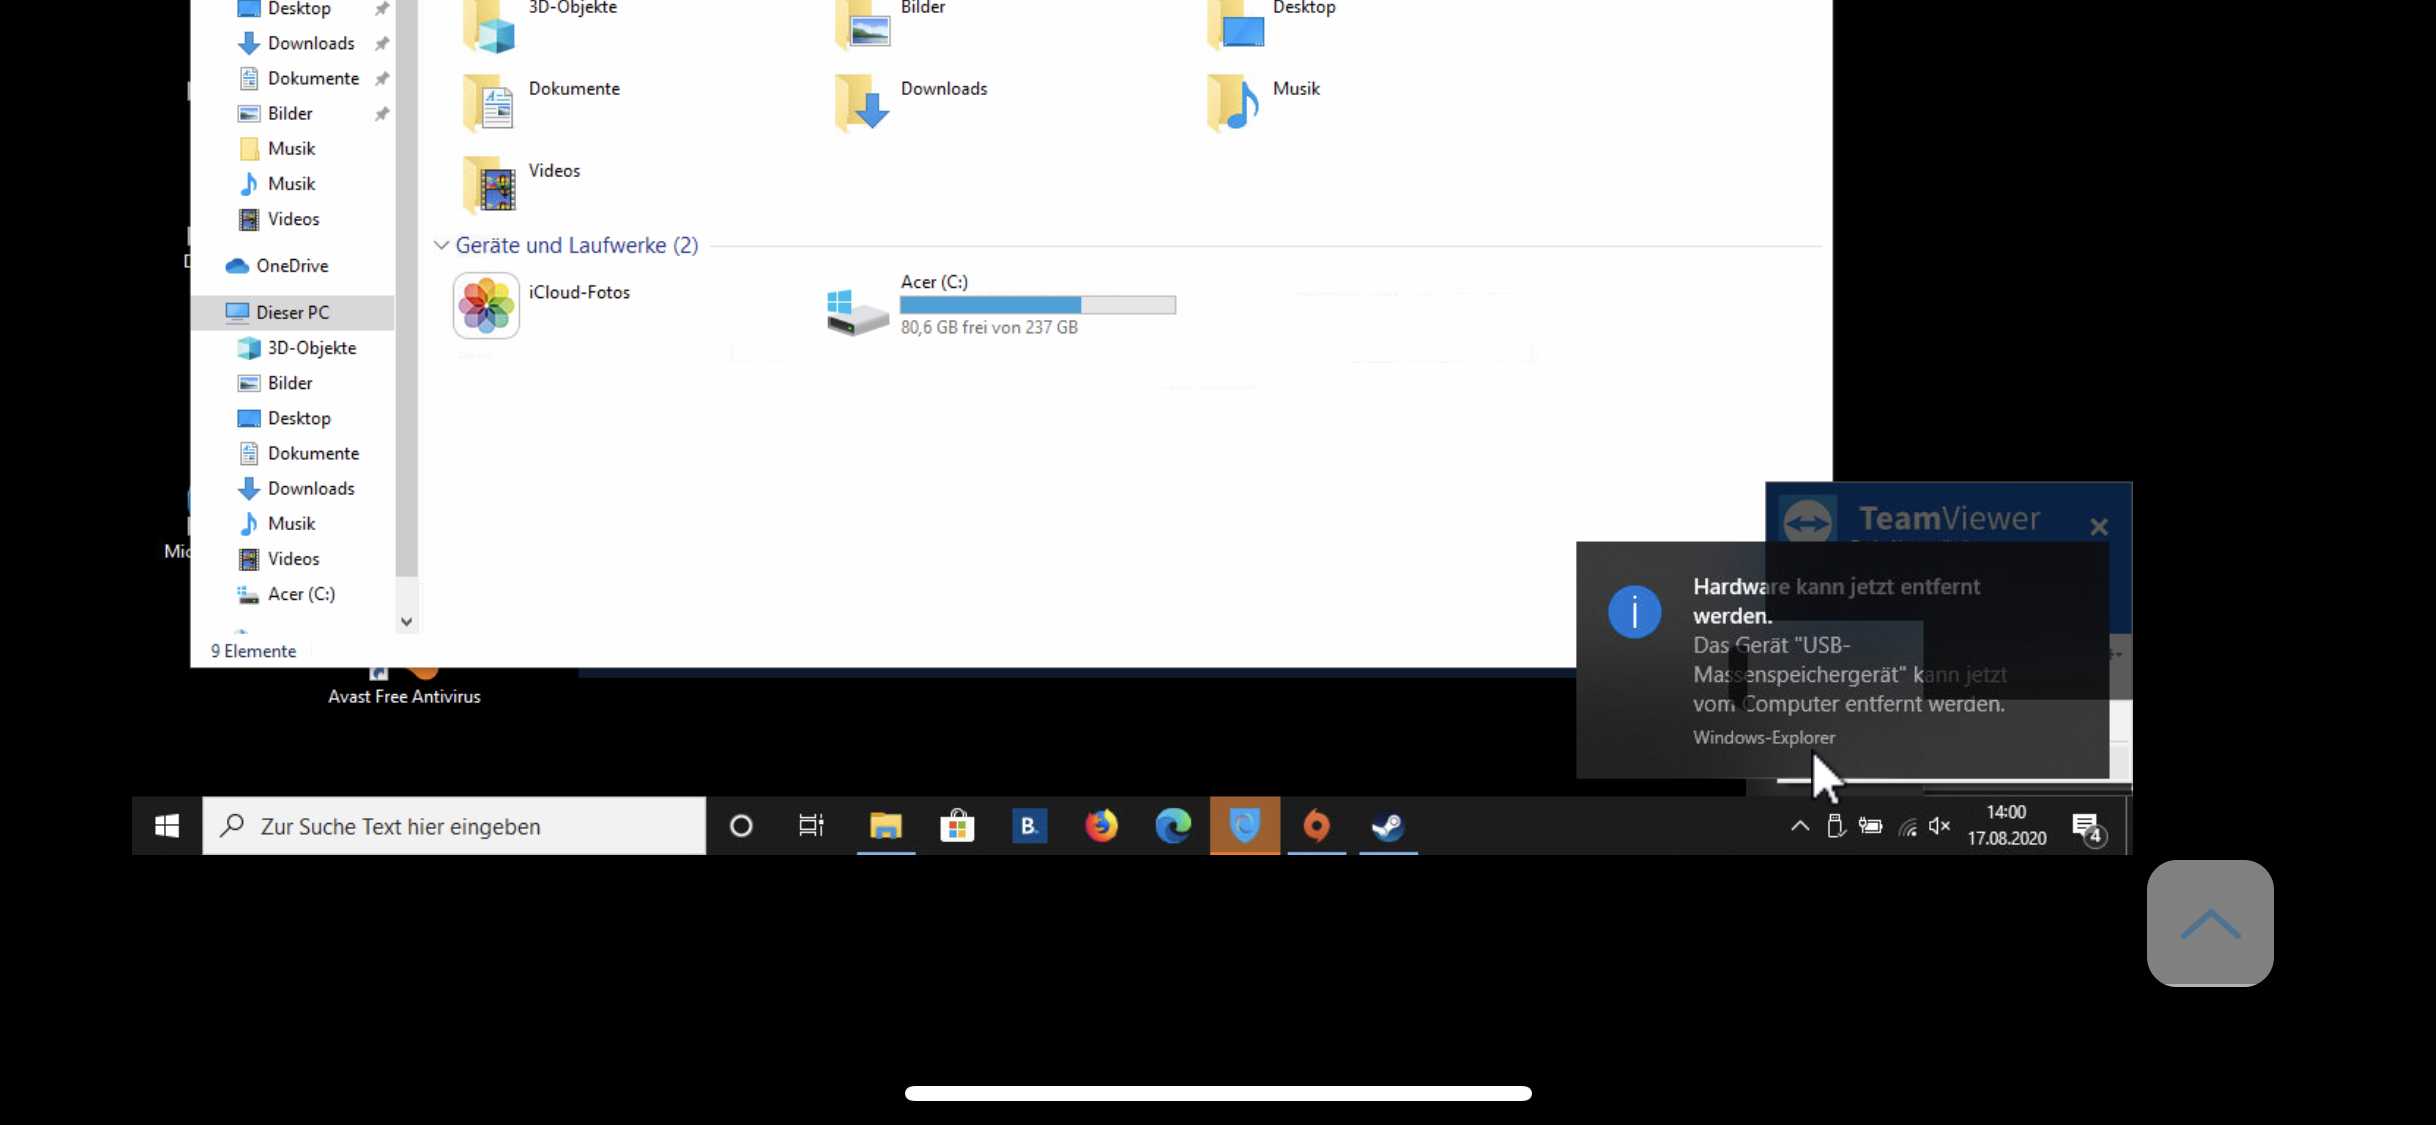Type in the taskbar search box
Screen dimensions: 2436x1125
(455, 826)
